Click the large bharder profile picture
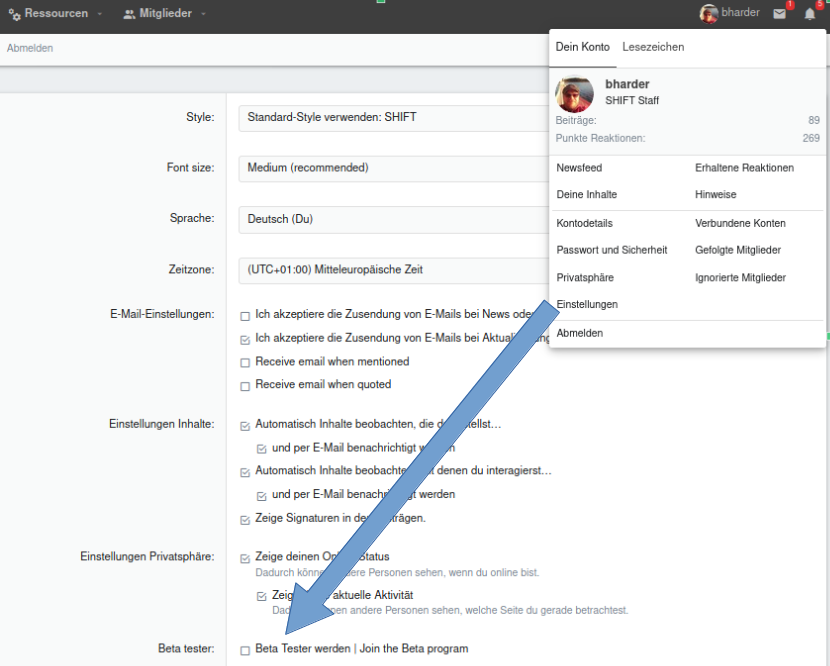The image size is (830, 666). 575,94
